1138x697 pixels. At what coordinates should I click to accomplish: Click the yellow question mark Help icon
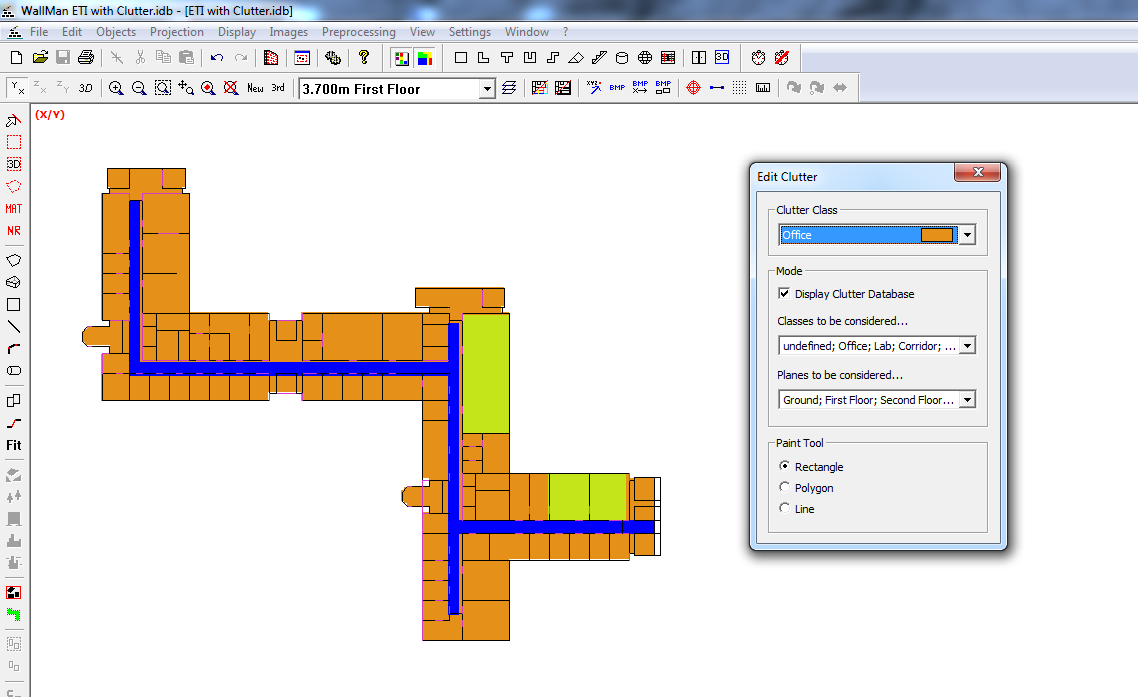pyautogui.click(x=364, y=57)
